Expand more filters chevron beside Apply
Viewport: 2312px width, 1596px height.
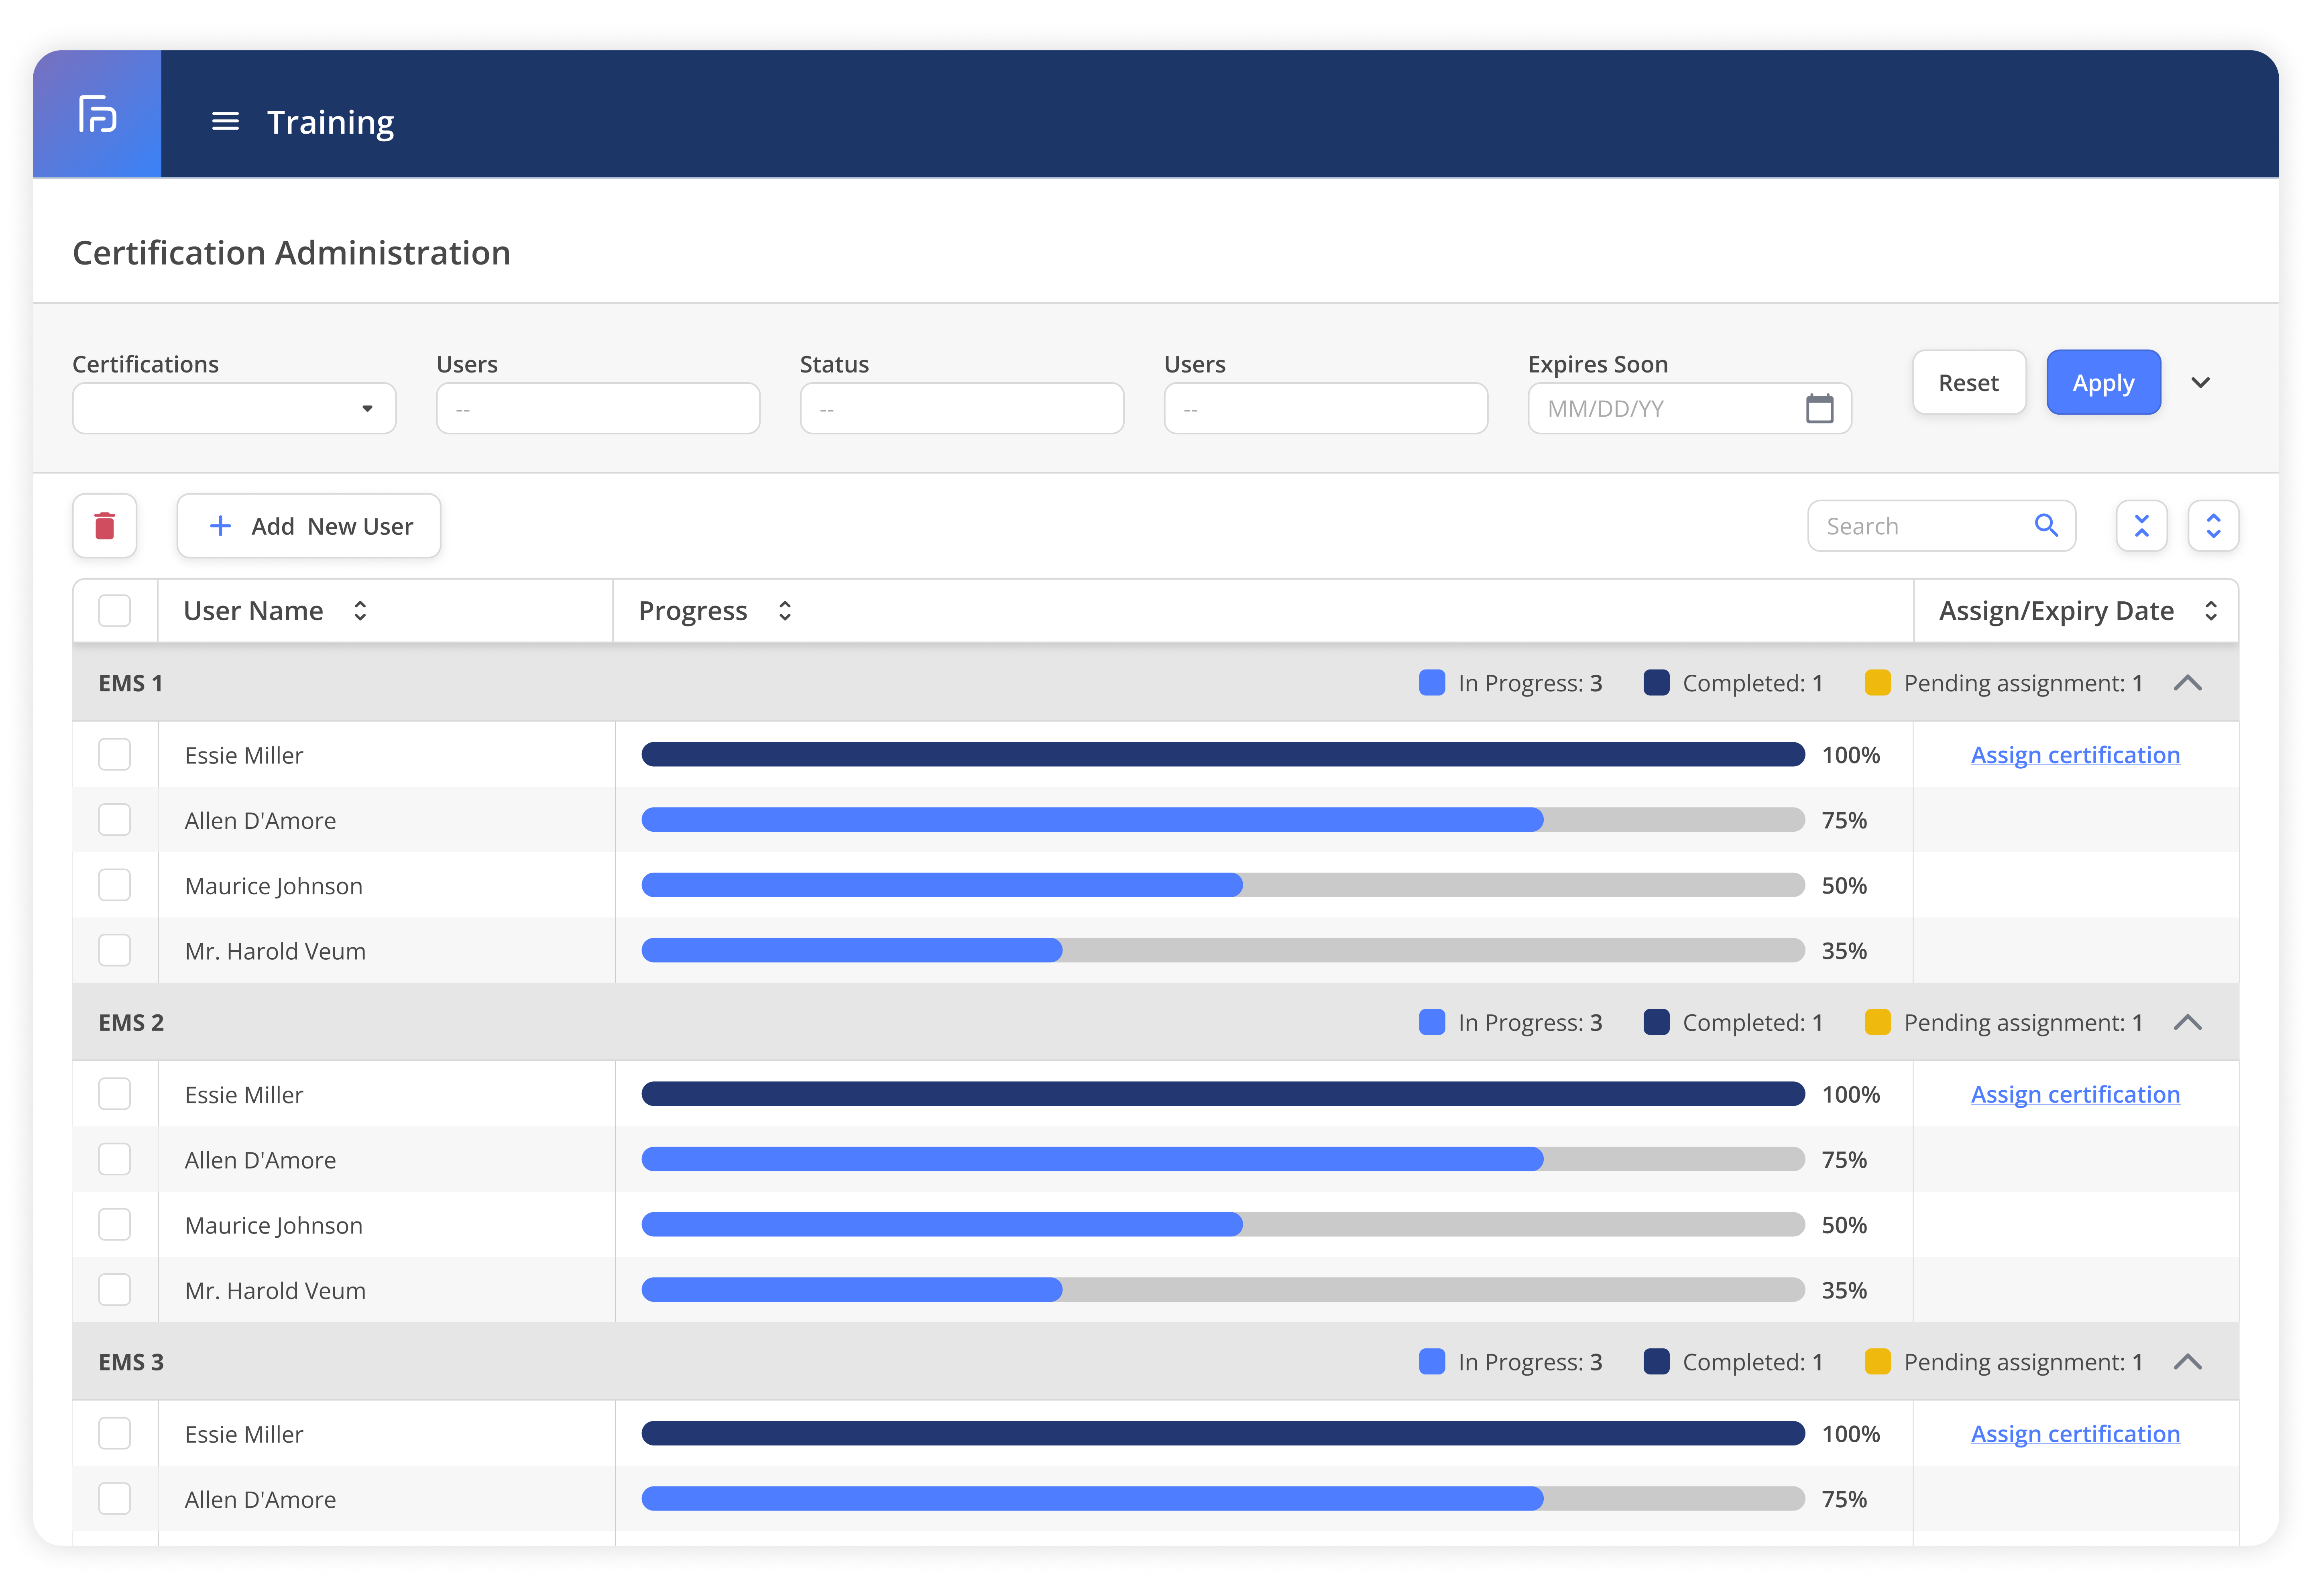click(x=2201, y=383)
